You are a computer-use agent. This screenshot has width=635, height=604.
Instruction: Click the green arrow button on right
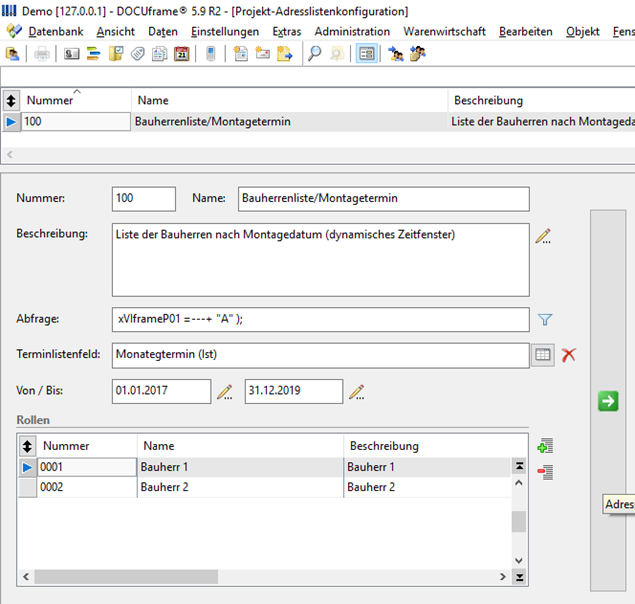click(608, 401)
